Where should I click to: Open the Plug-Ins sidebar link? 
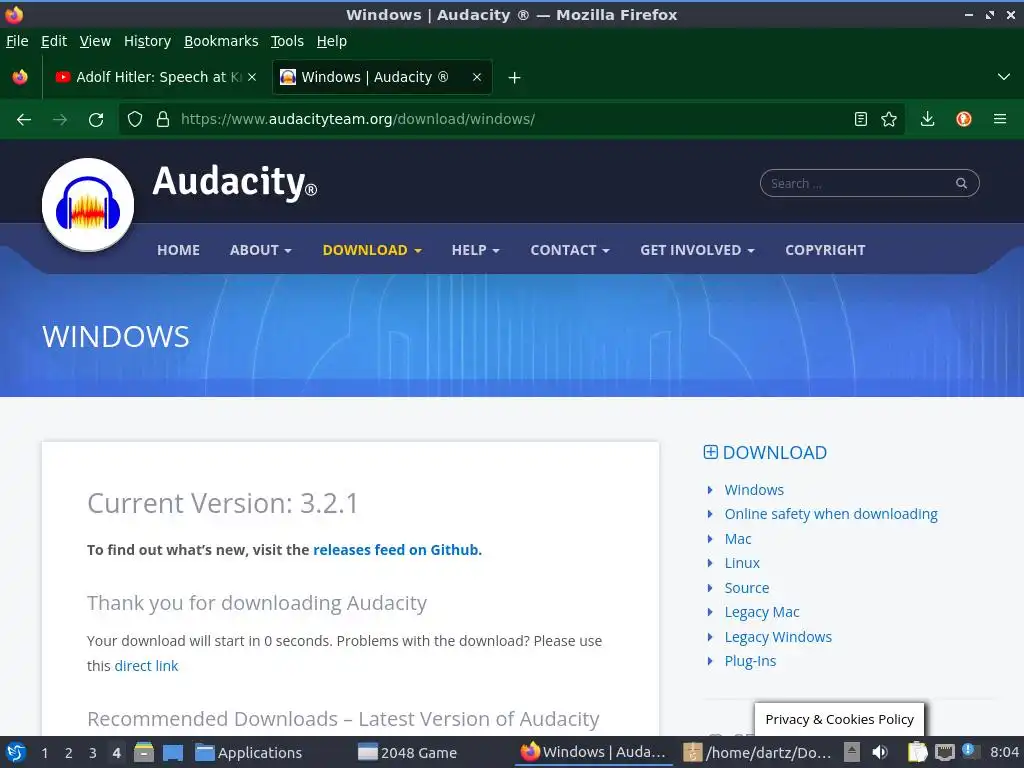coord(750,661)
